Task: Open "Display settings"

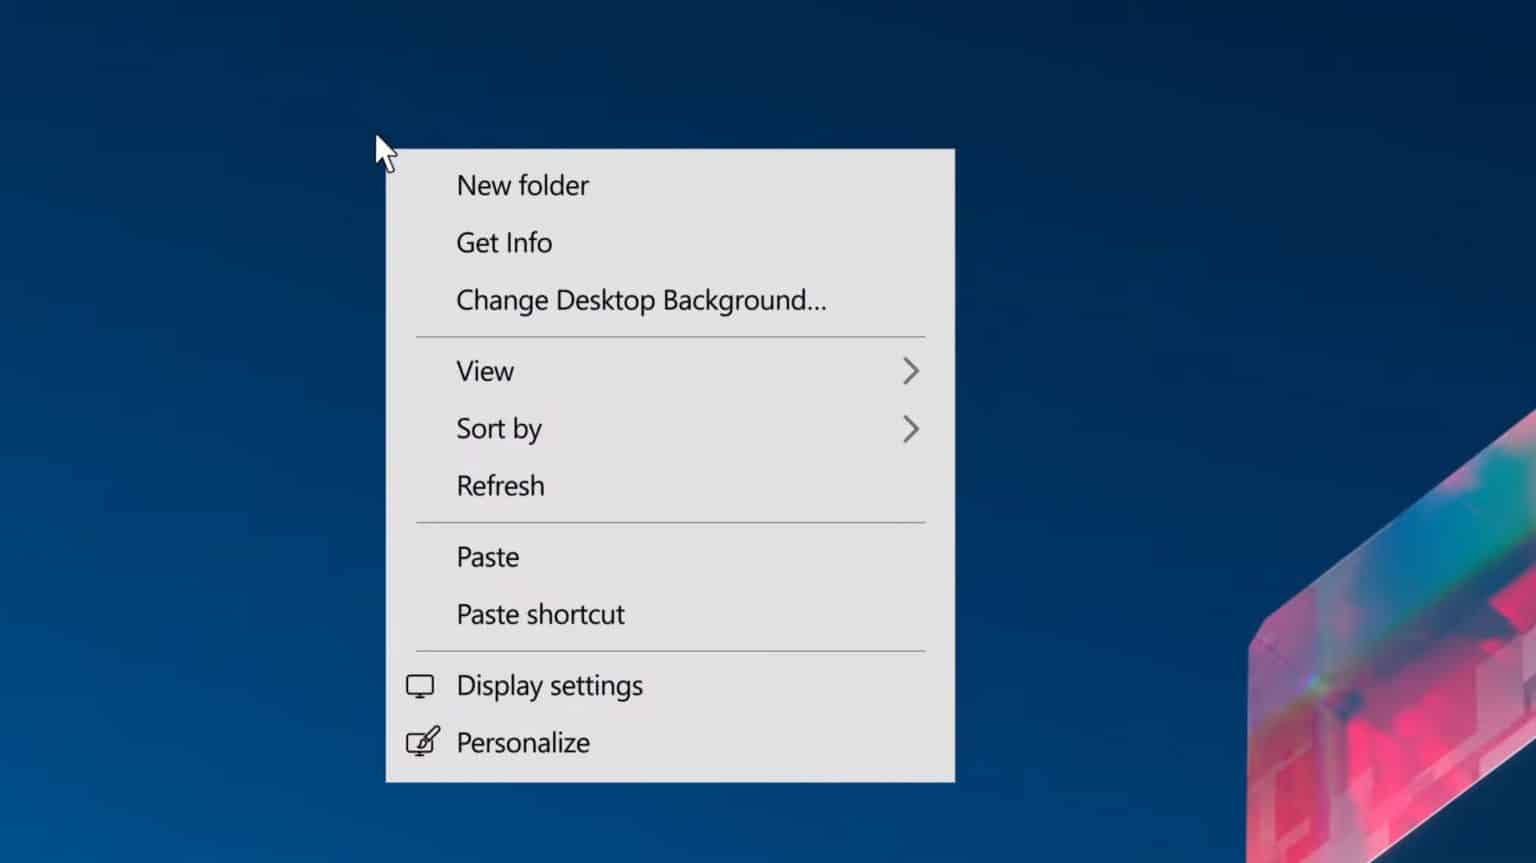Action: pos(549,686)
